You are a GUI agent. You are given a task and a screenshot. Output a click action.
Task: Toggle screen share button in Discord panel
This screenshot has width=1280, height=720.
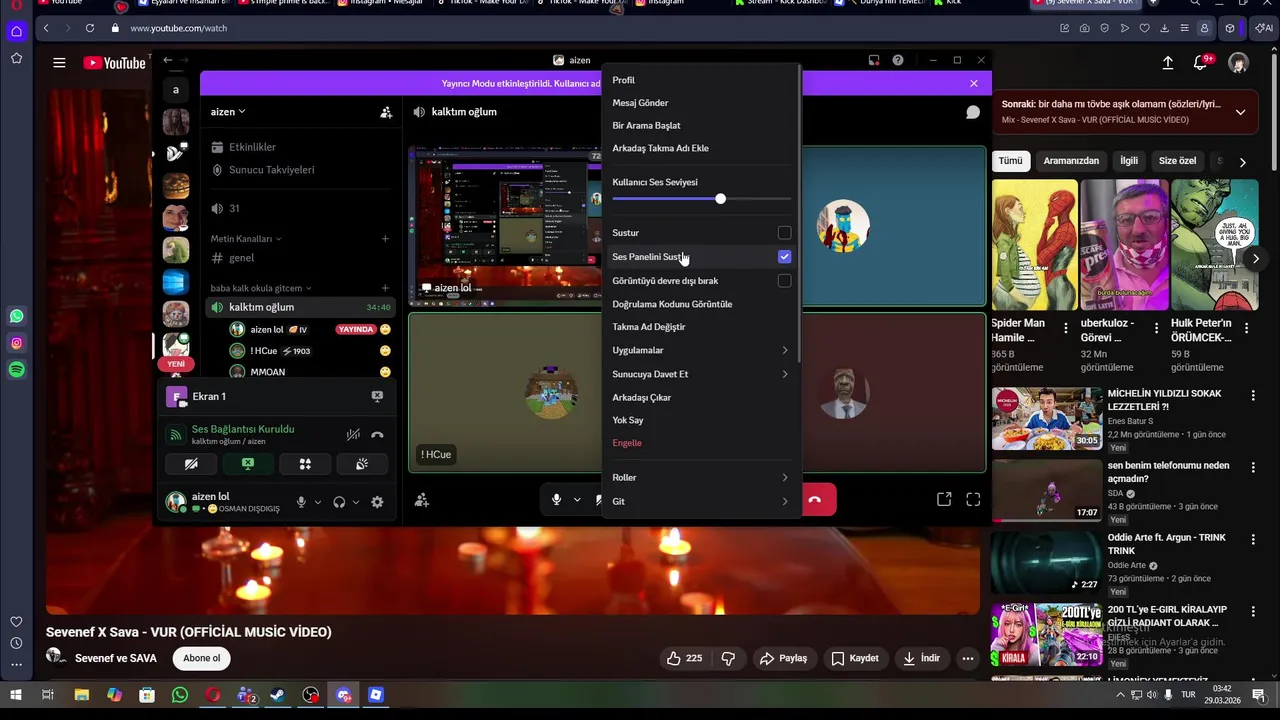point(248,464)
